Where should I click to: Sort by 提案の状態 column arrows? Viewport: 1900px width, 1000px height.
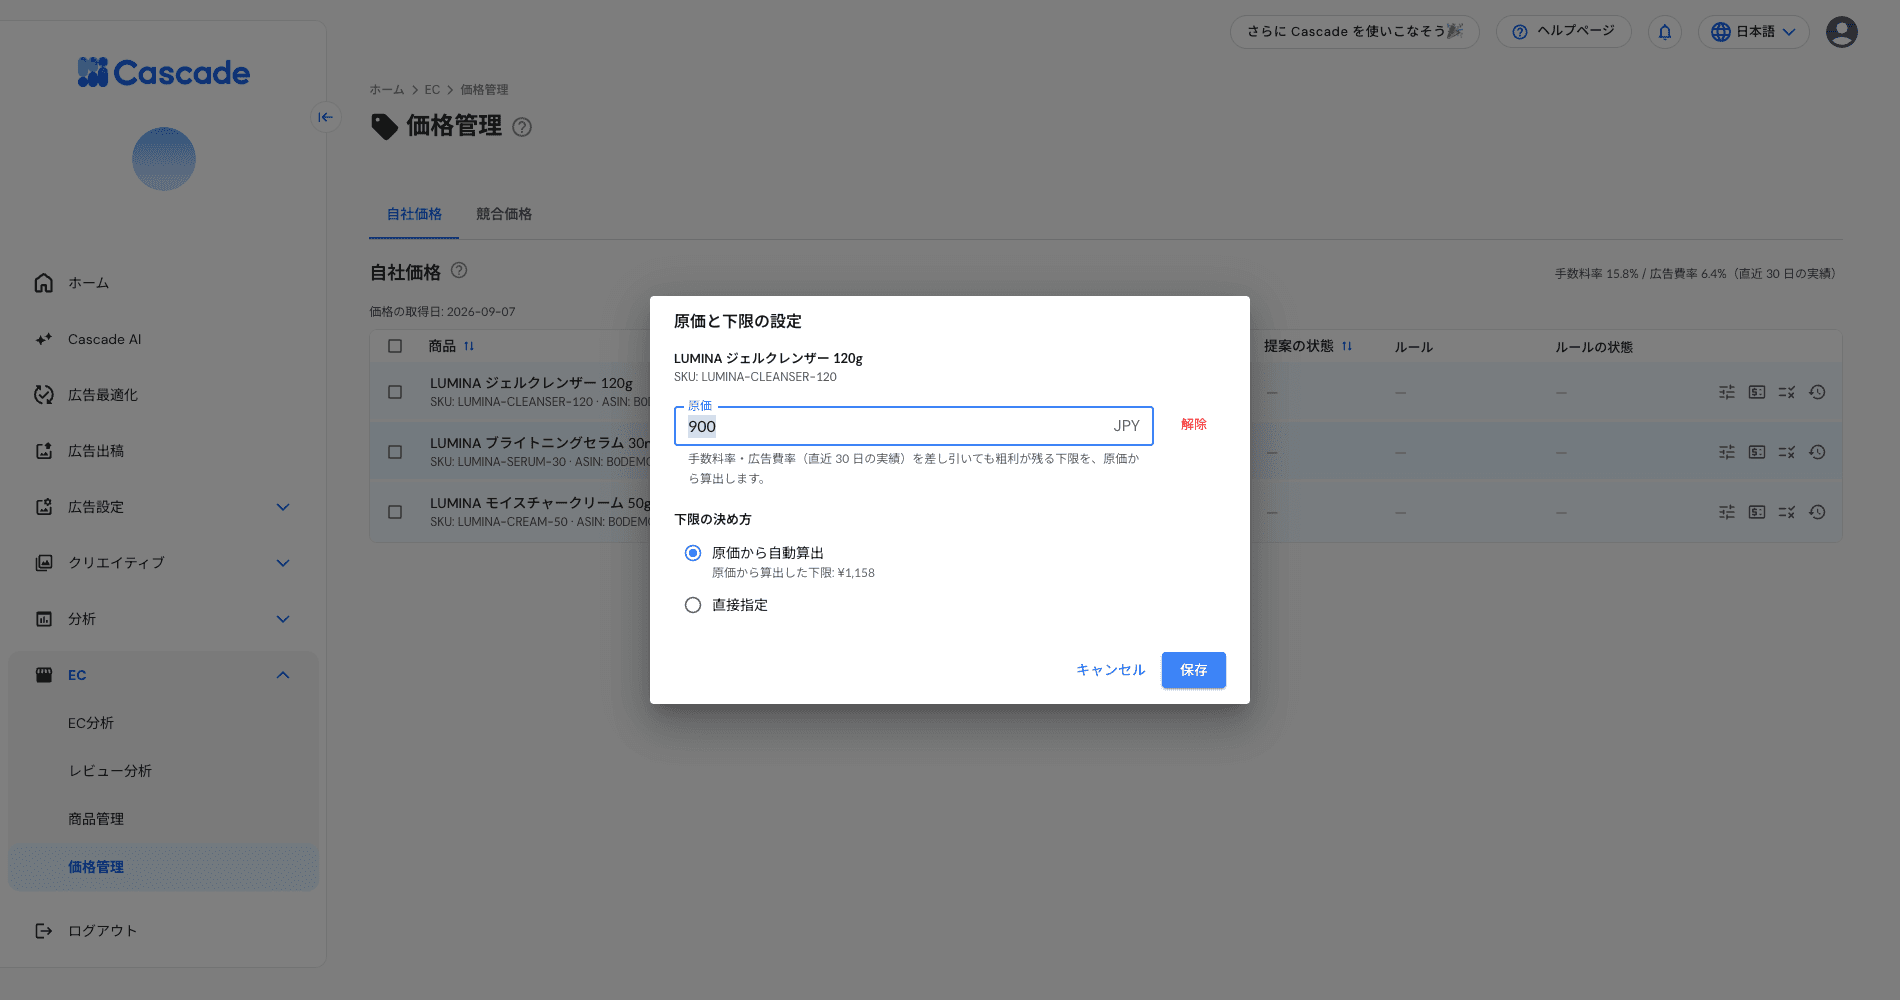coord(1347,346)
